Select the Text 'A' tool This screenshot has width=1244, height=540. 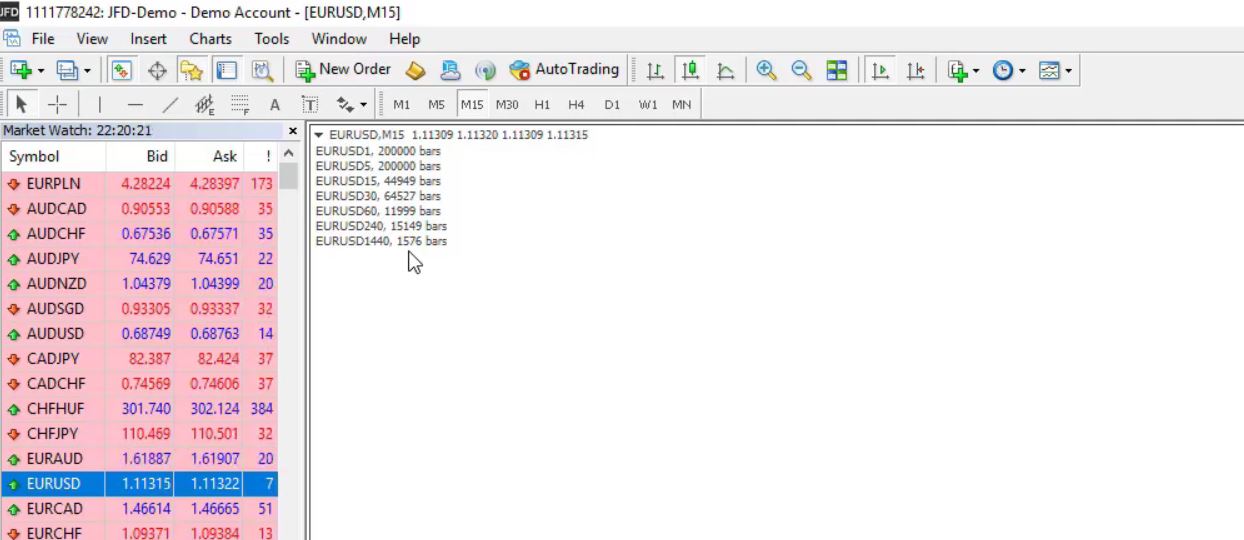[x=275, y=104]
